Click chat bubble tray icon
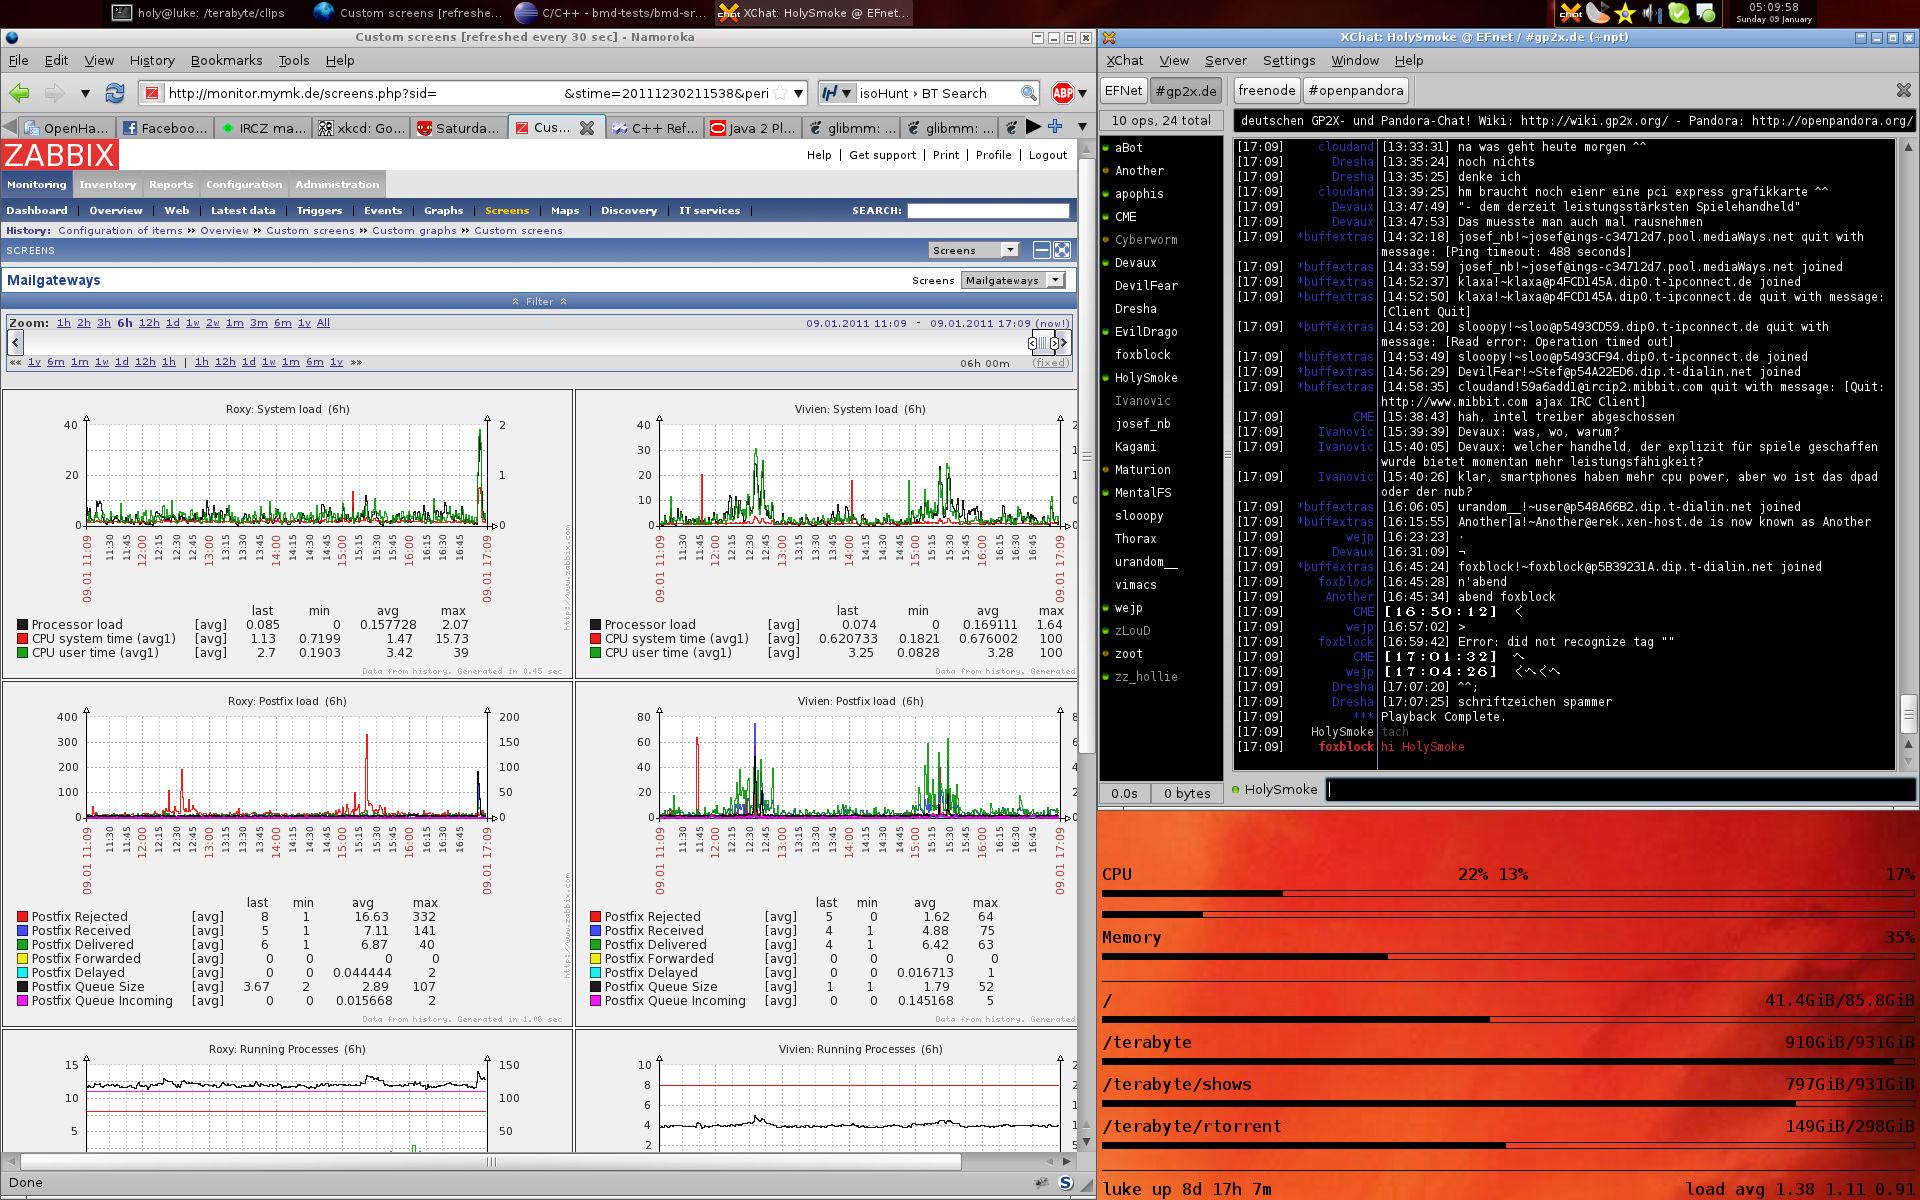The image size is (1920, 1200). [1706, 13]
